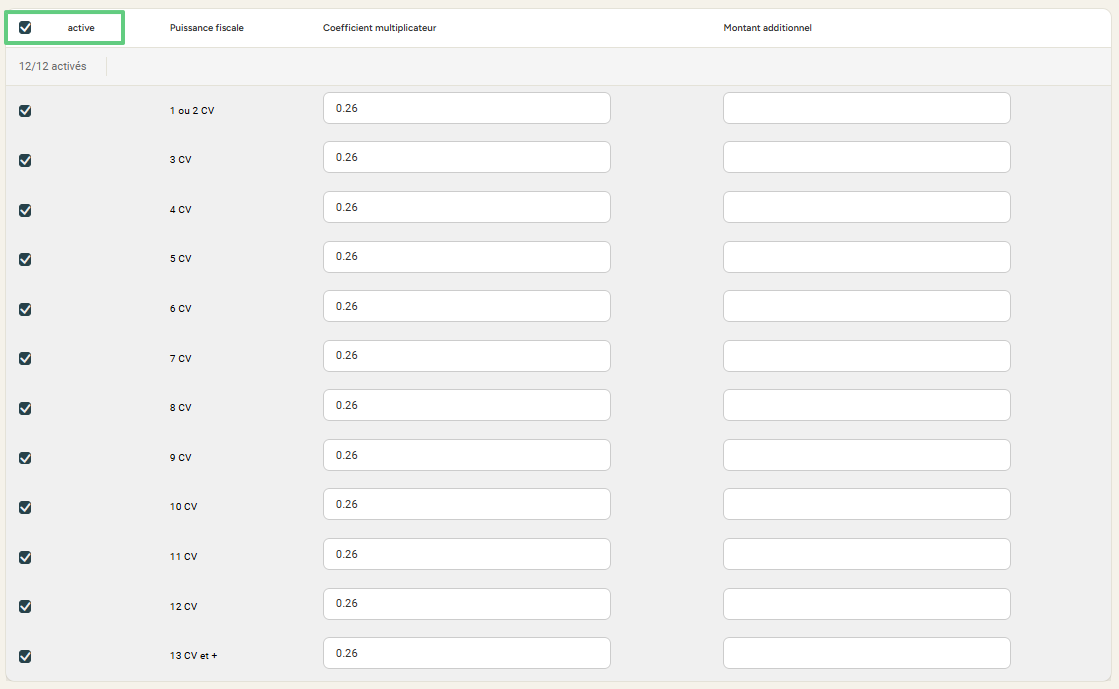Click the '12/12 activés' counter text

53,66
